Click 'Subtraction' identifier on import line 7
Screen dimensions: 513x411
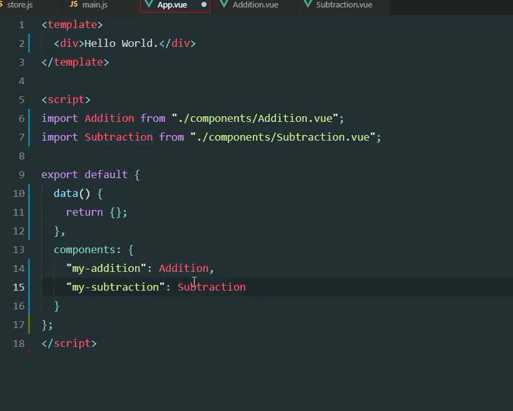[119, 137]
